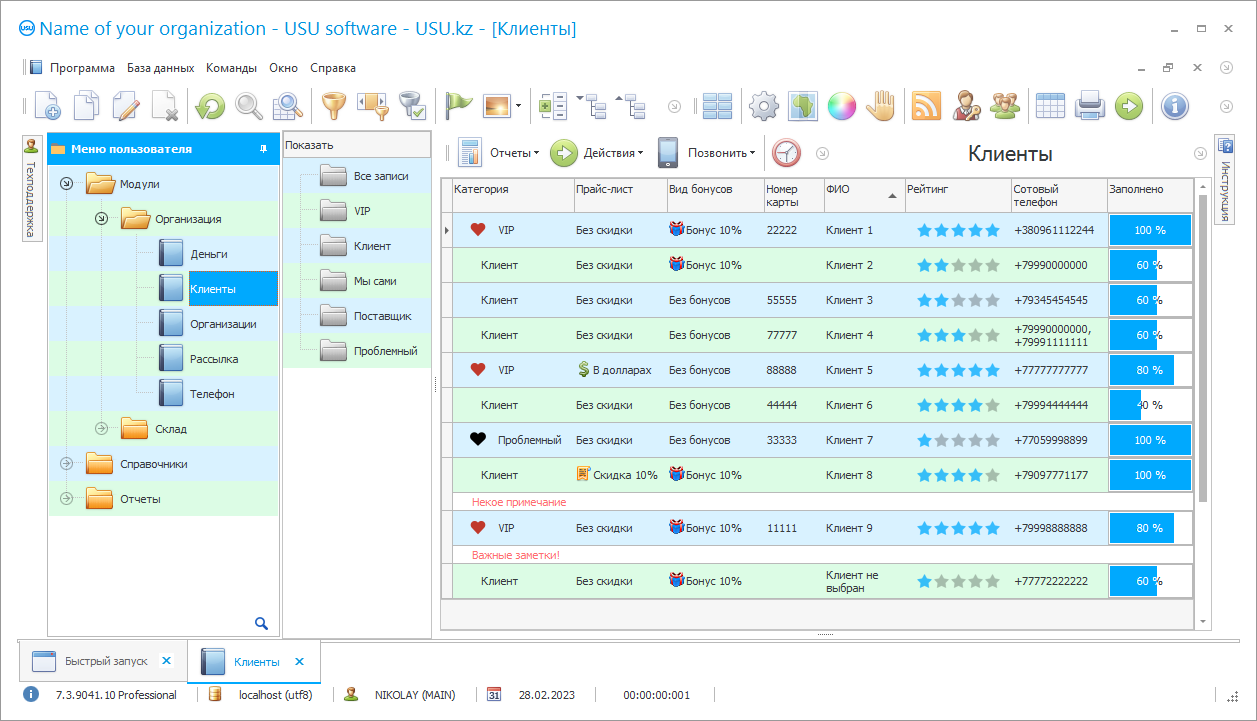Image resolution: width=1257 pixels, height=721 pixels.
Task: Click the green flag toolbar icon
Action: pyautogui.click(x=458, y=105)
